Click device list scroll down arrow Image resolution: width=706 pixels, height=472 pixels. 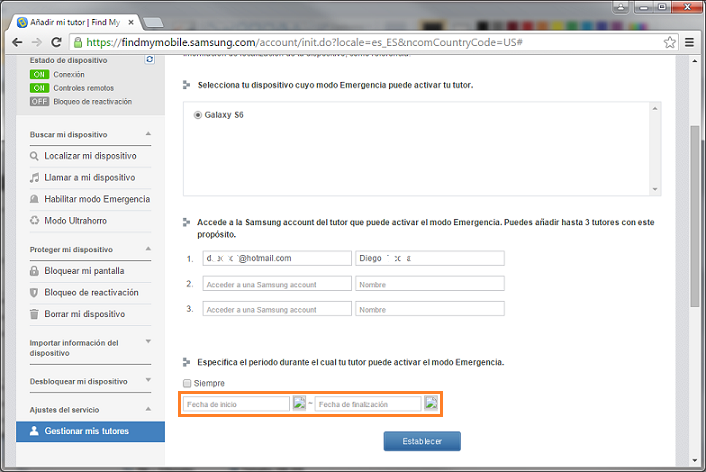click(x=655, y=189)
